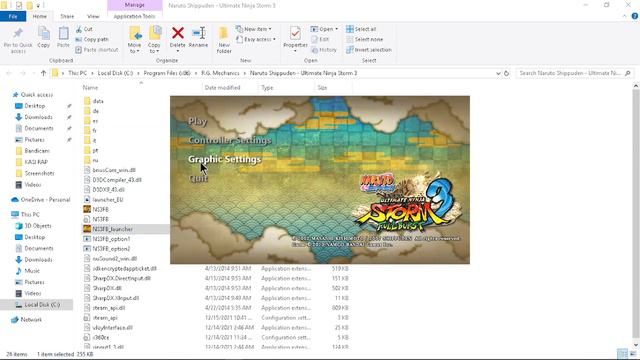Image resolution: width=640 pixels, height=360 pixels.
Task: Click the search box for this folder
Action: (575, 73)
